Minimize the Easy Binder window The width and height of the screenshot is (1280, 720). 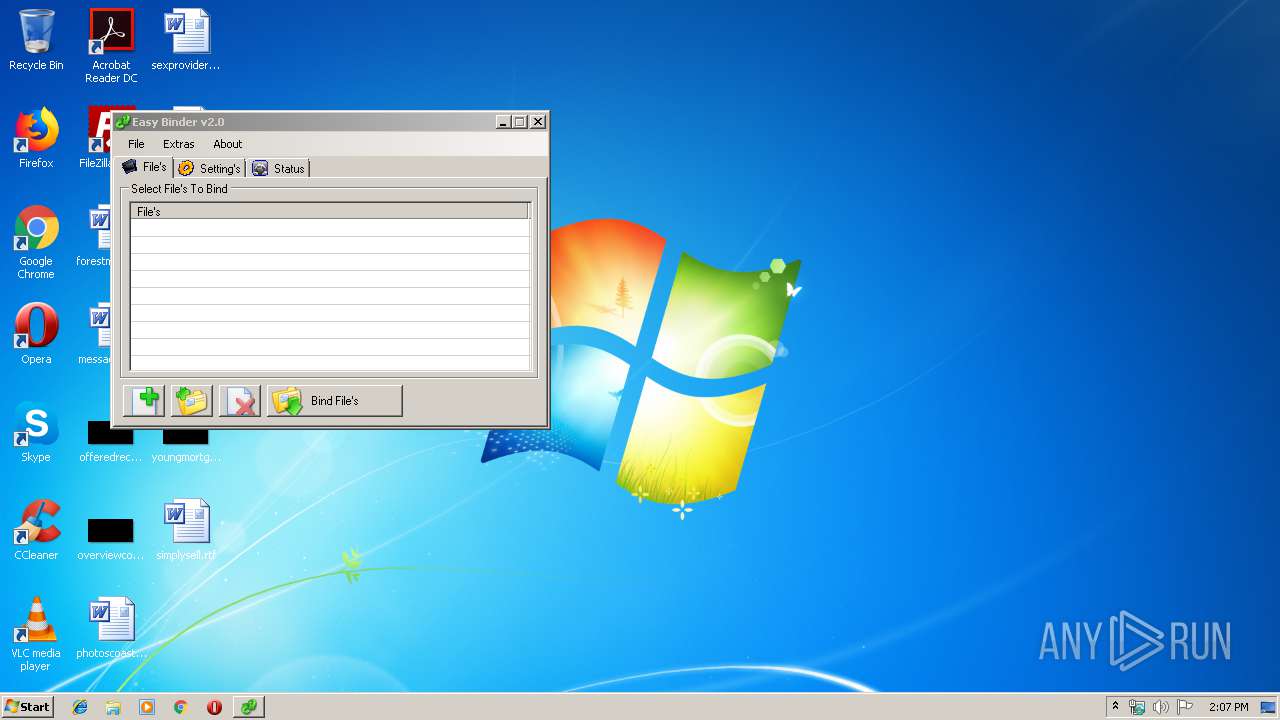tap(503, 122)
